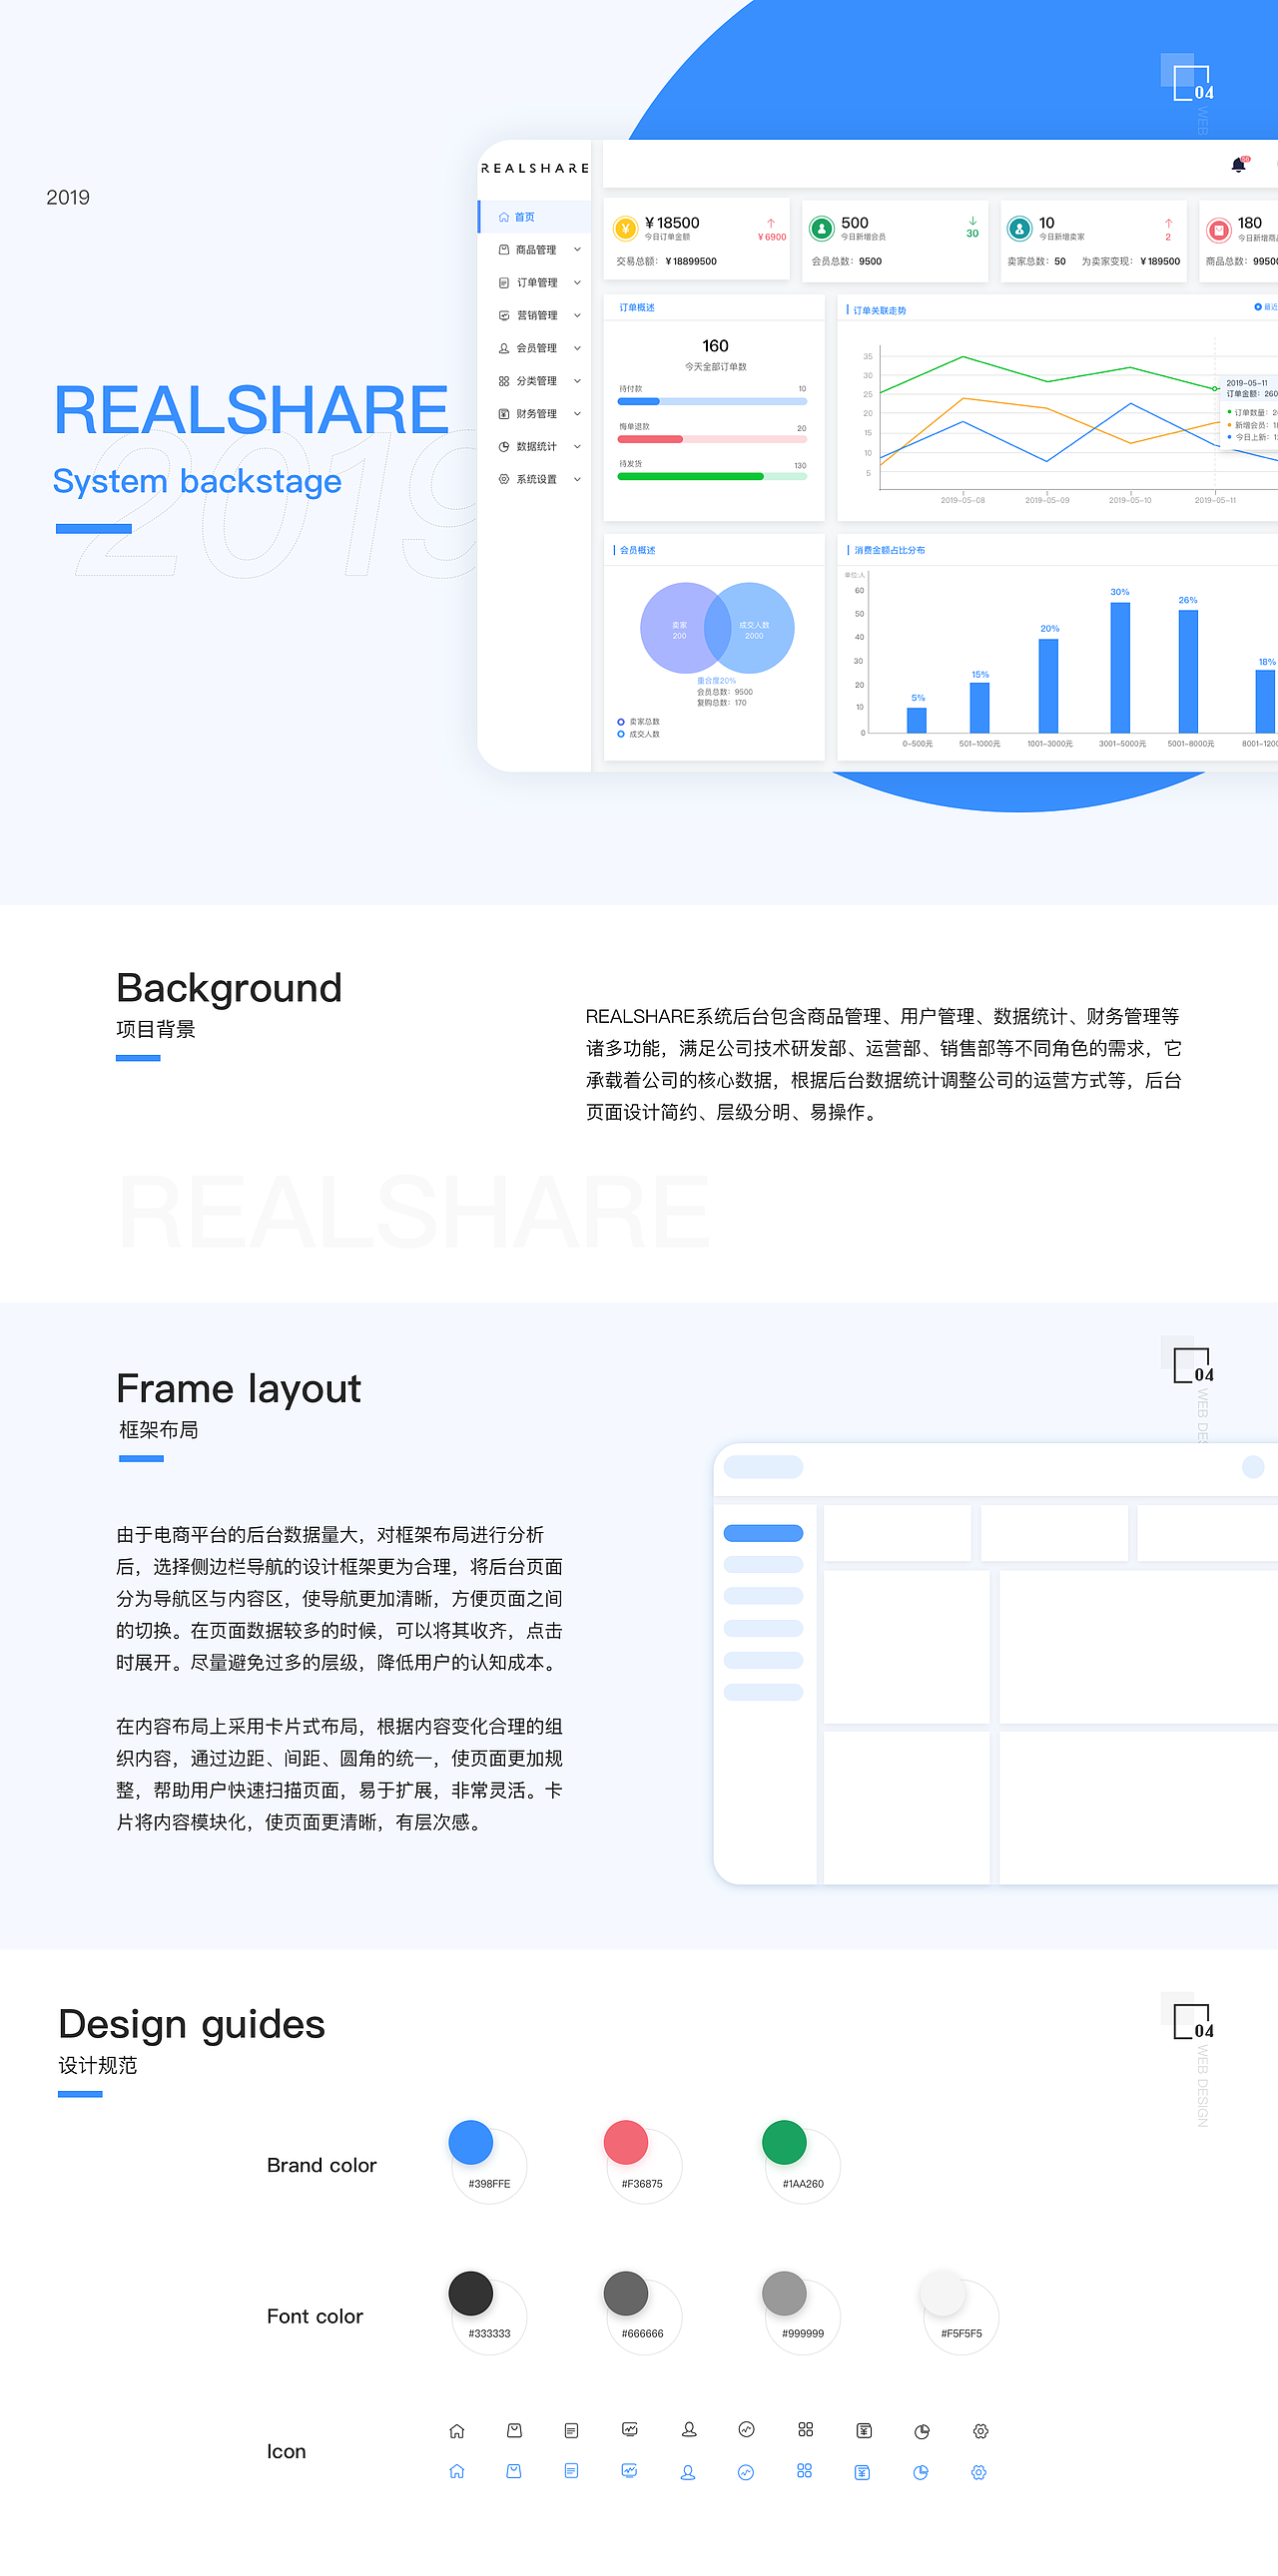Open 订单管理 label in sidebar
The image size is (1278, 2576).
pos(537,283)
